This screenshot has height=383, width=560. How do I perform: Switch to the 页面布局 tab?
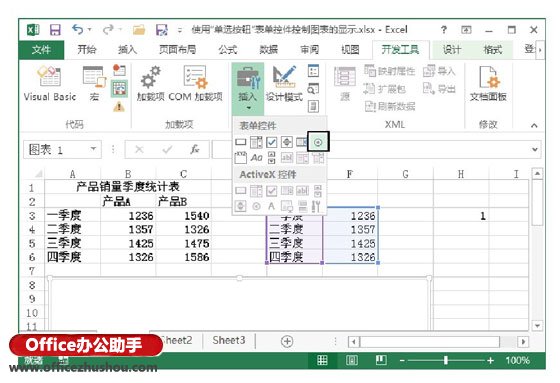click(x=178, y=50)
